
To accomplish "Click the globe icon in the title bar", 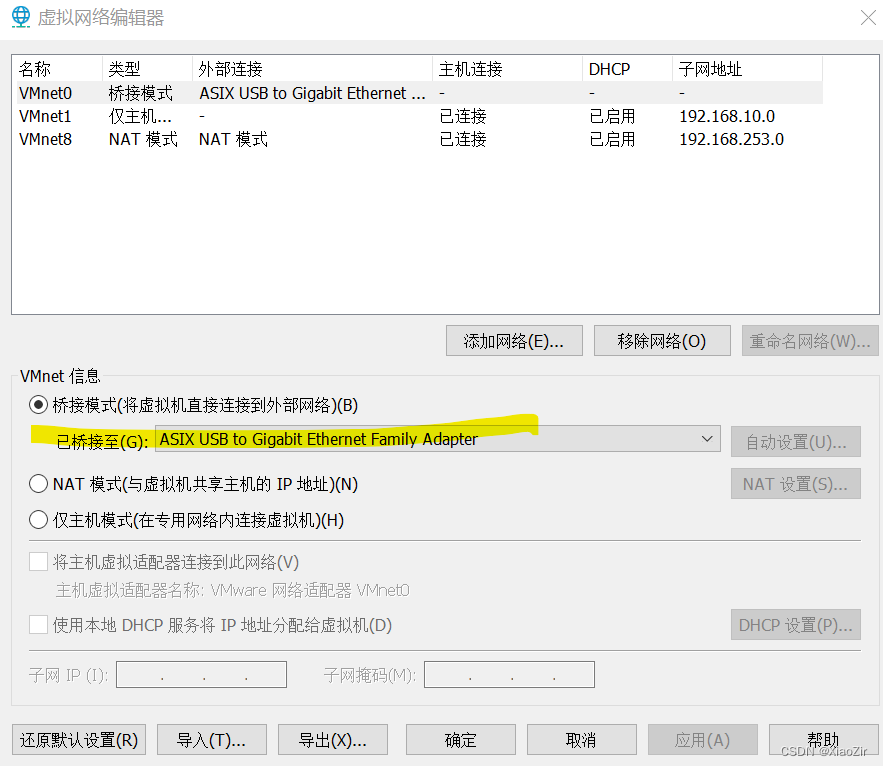I will [x=19, y=17].
